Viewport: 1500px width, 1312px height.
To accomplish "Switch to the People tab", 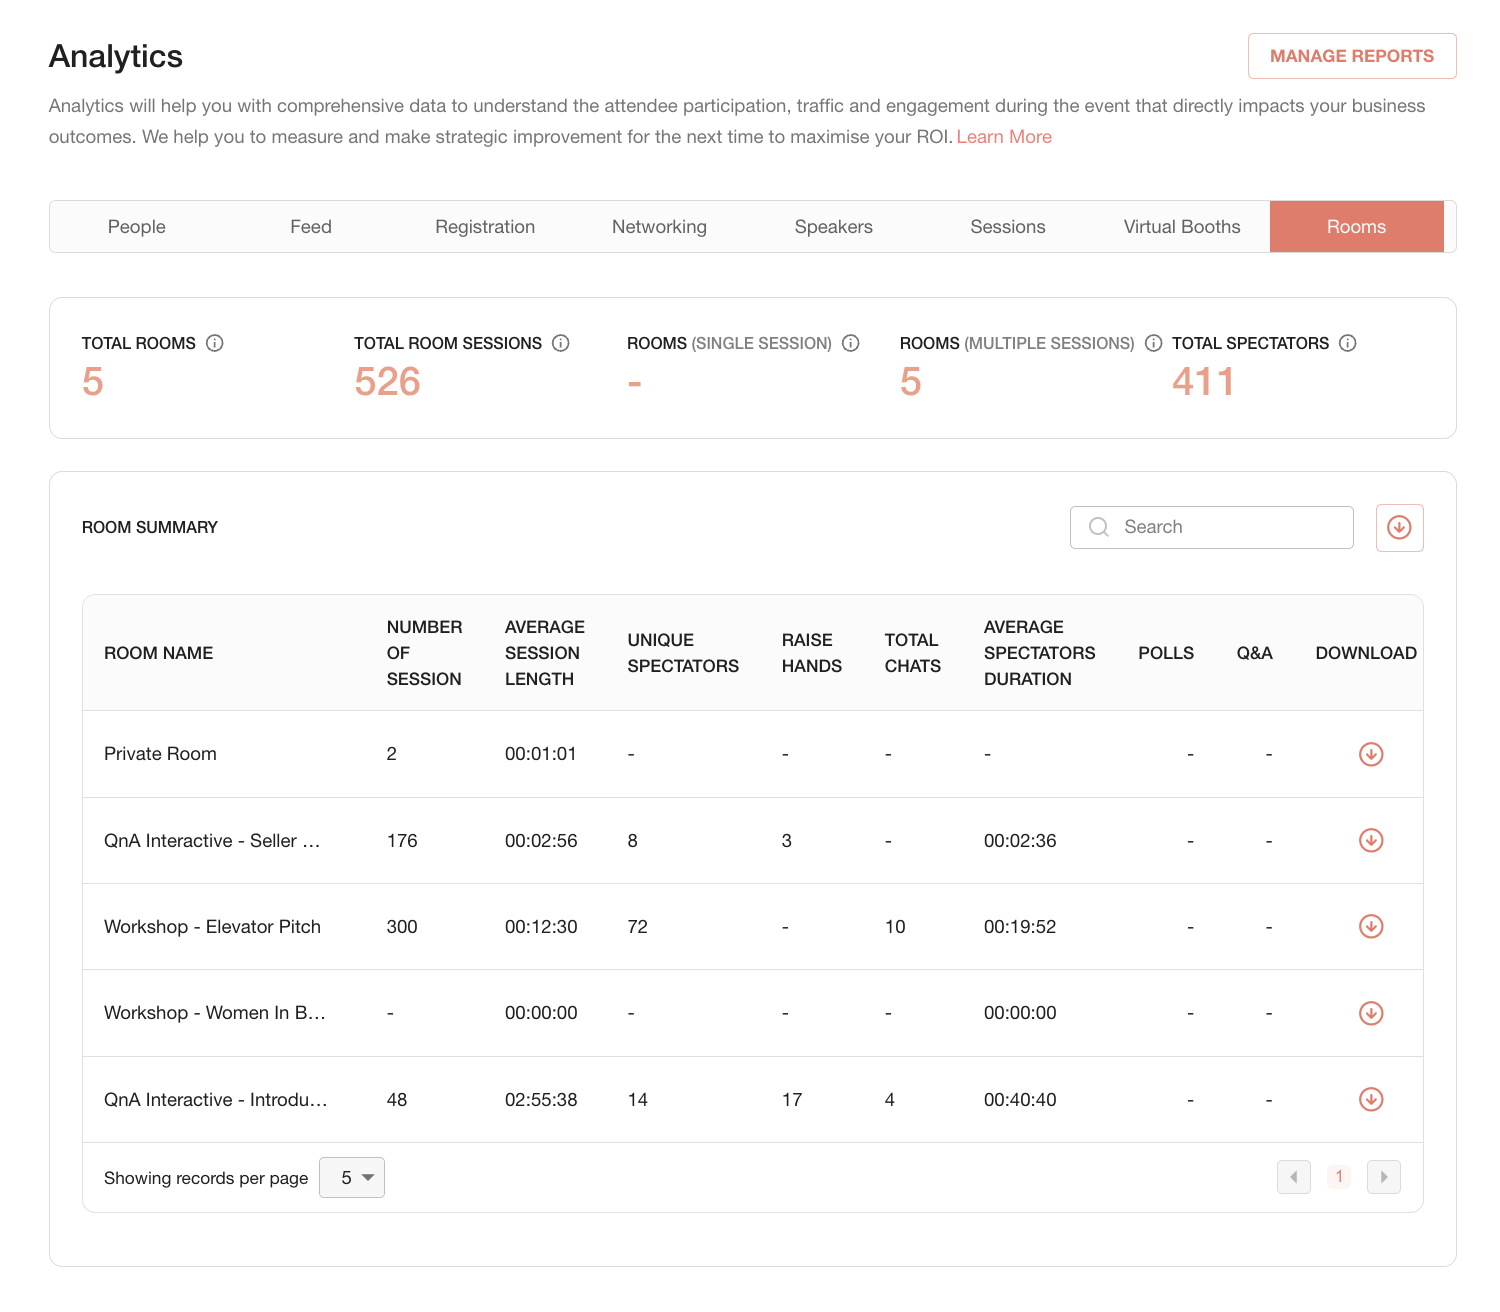I will click(x=137, y=227).
